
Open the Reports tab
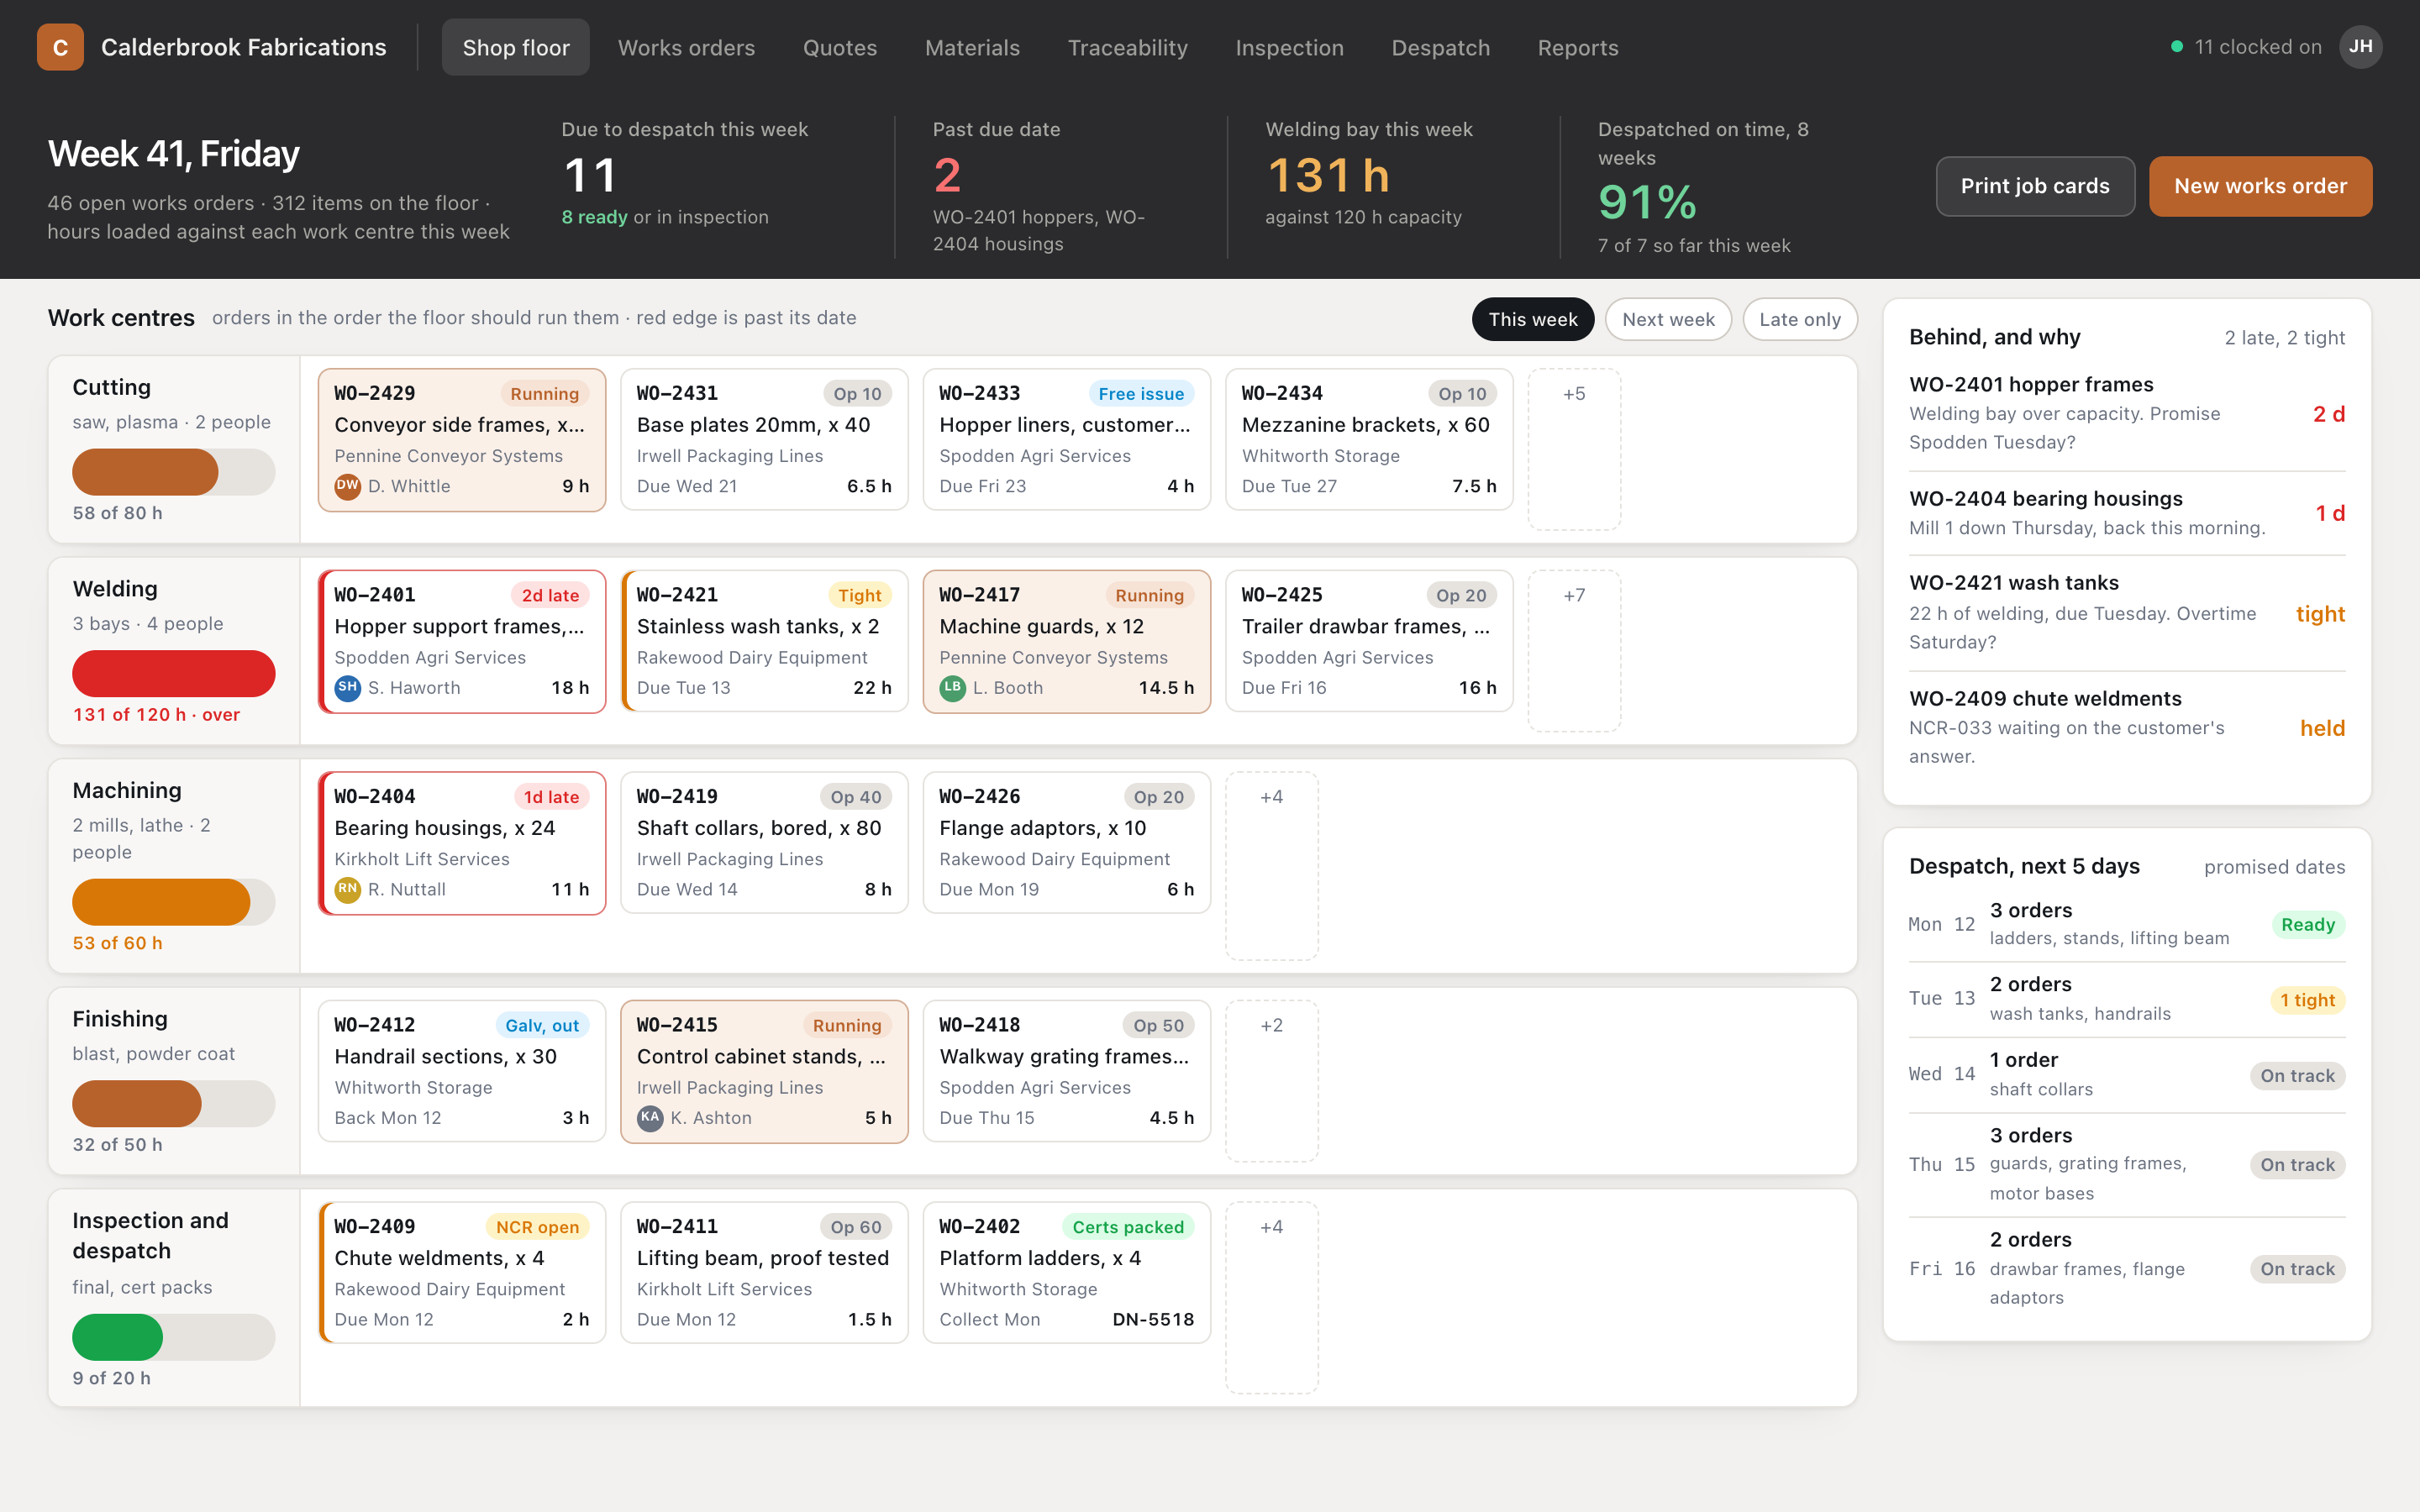point(1578,47)
